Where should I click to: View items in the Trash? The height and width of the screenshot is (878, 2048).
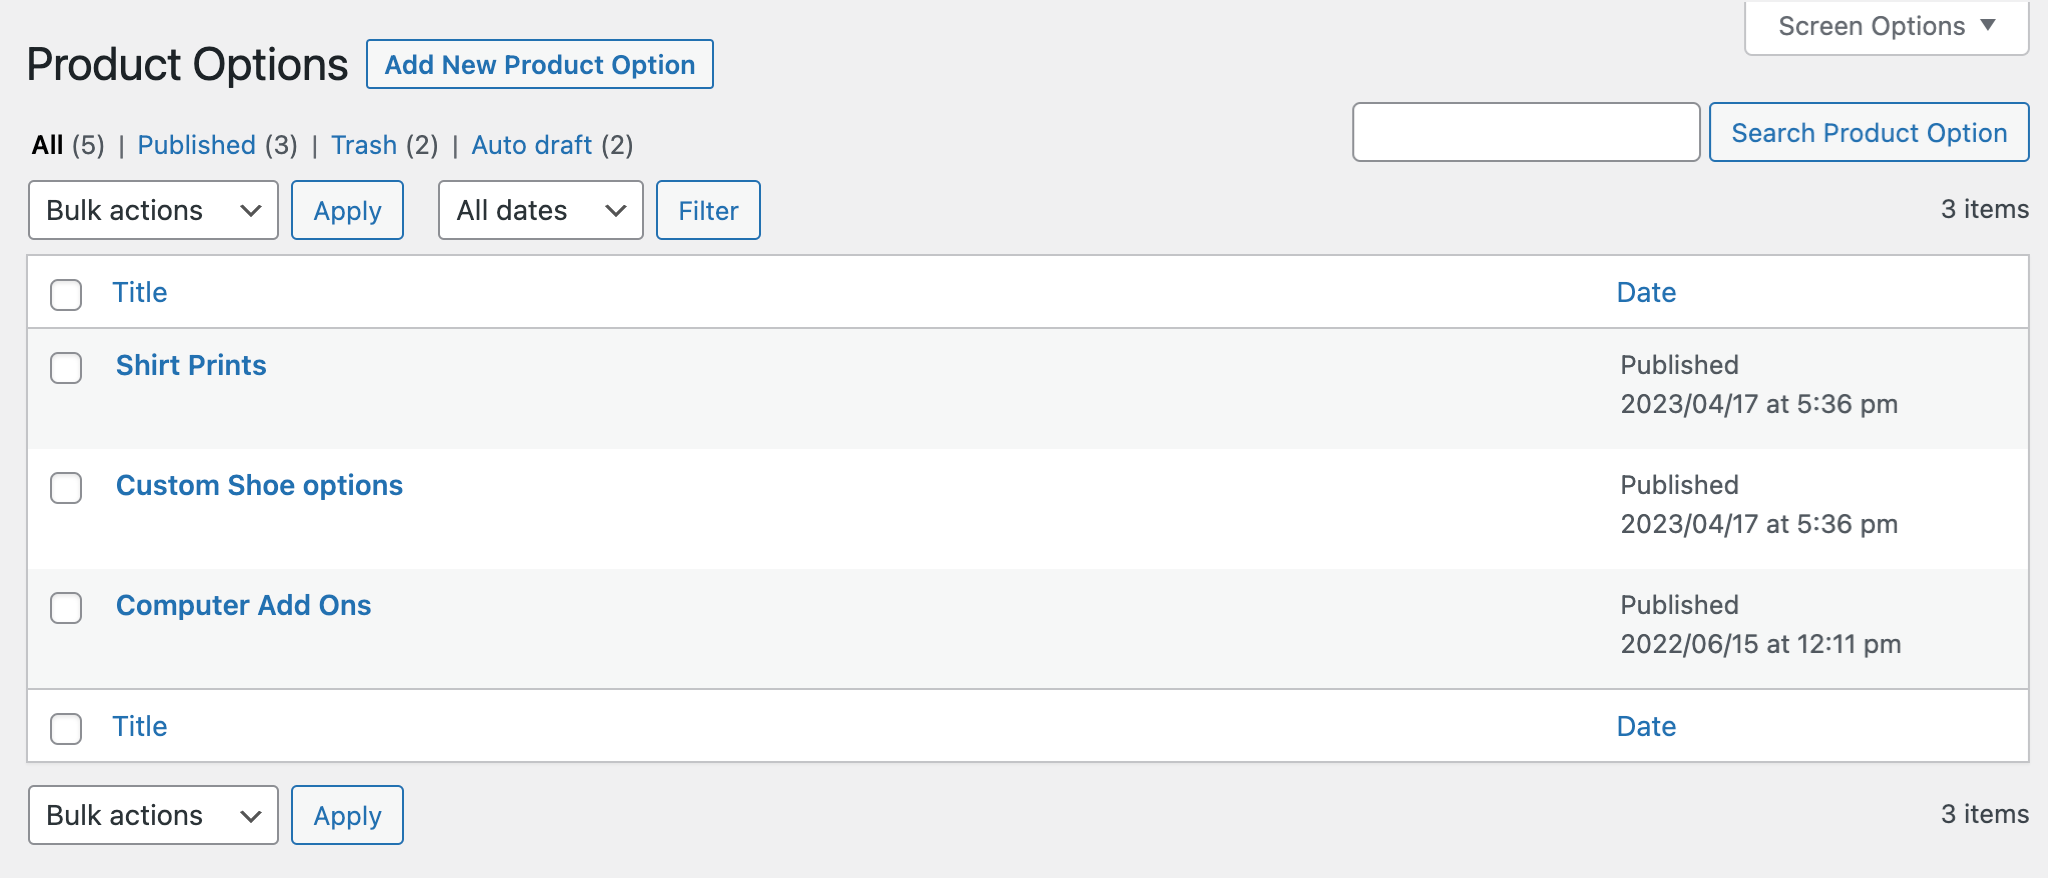(x=364, y=145)
